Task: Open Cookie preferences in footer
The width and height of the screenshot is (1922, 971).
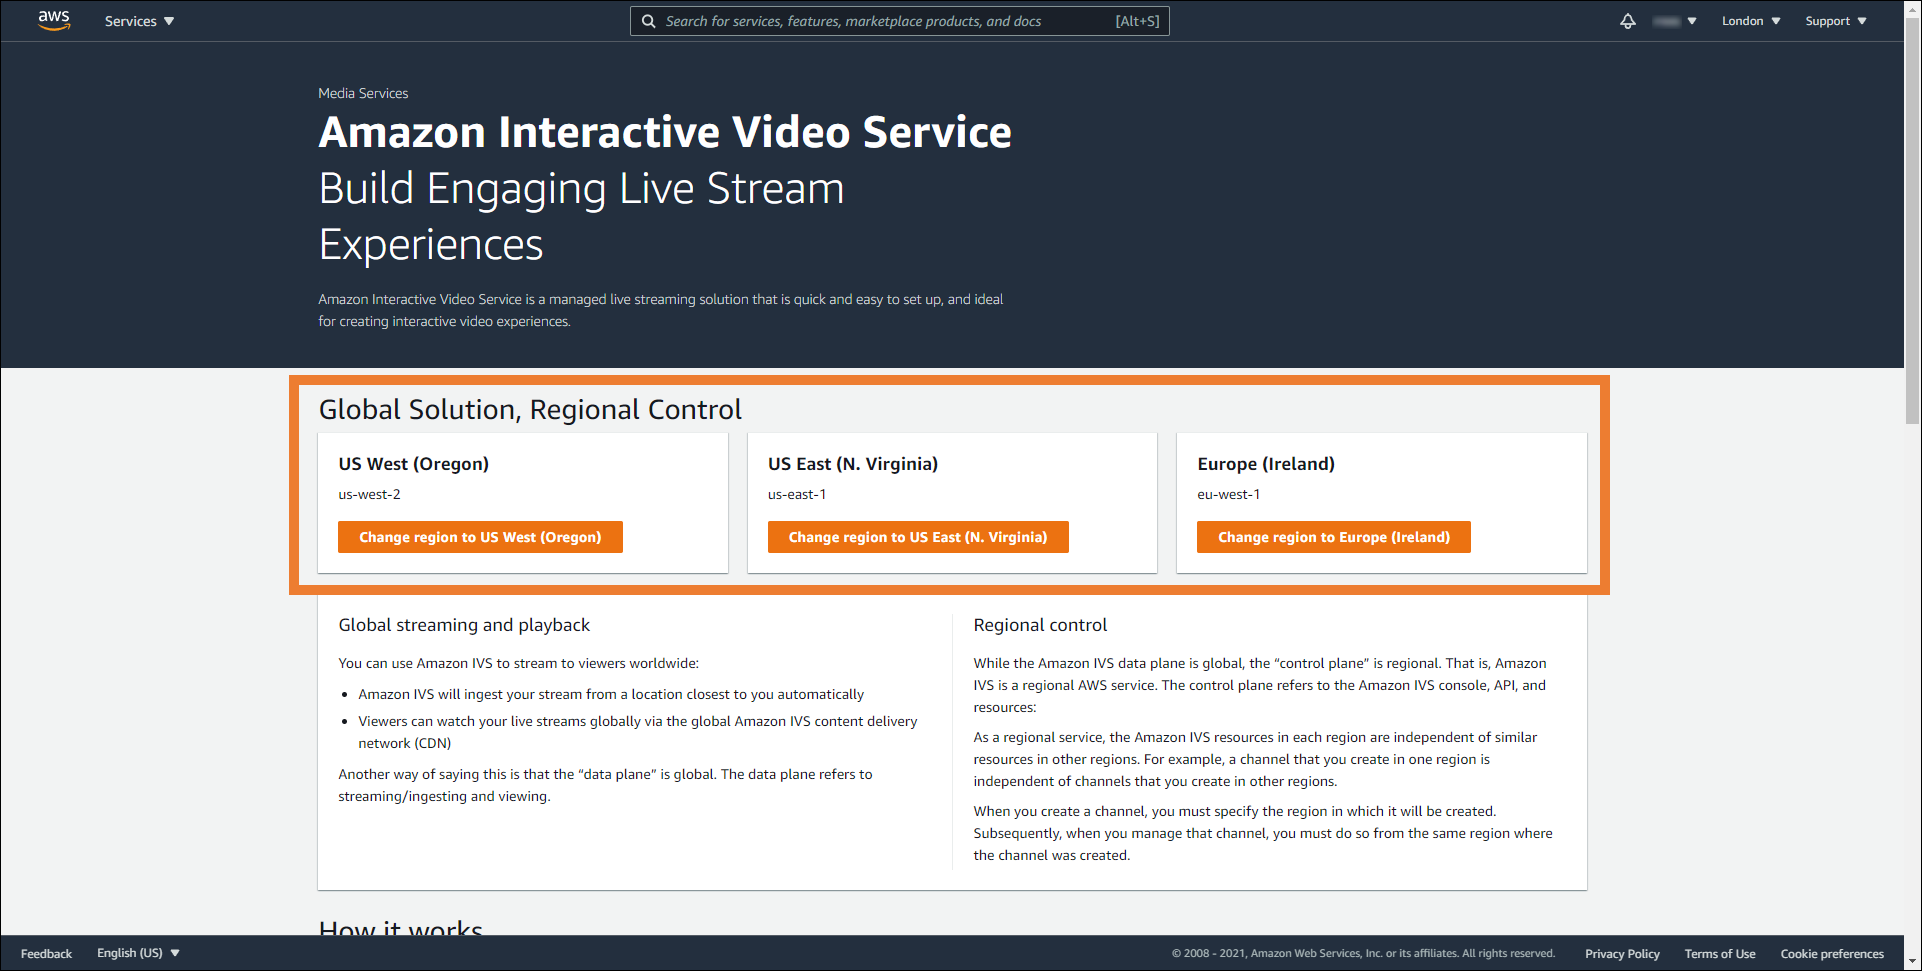Action: coord(1831,954)
